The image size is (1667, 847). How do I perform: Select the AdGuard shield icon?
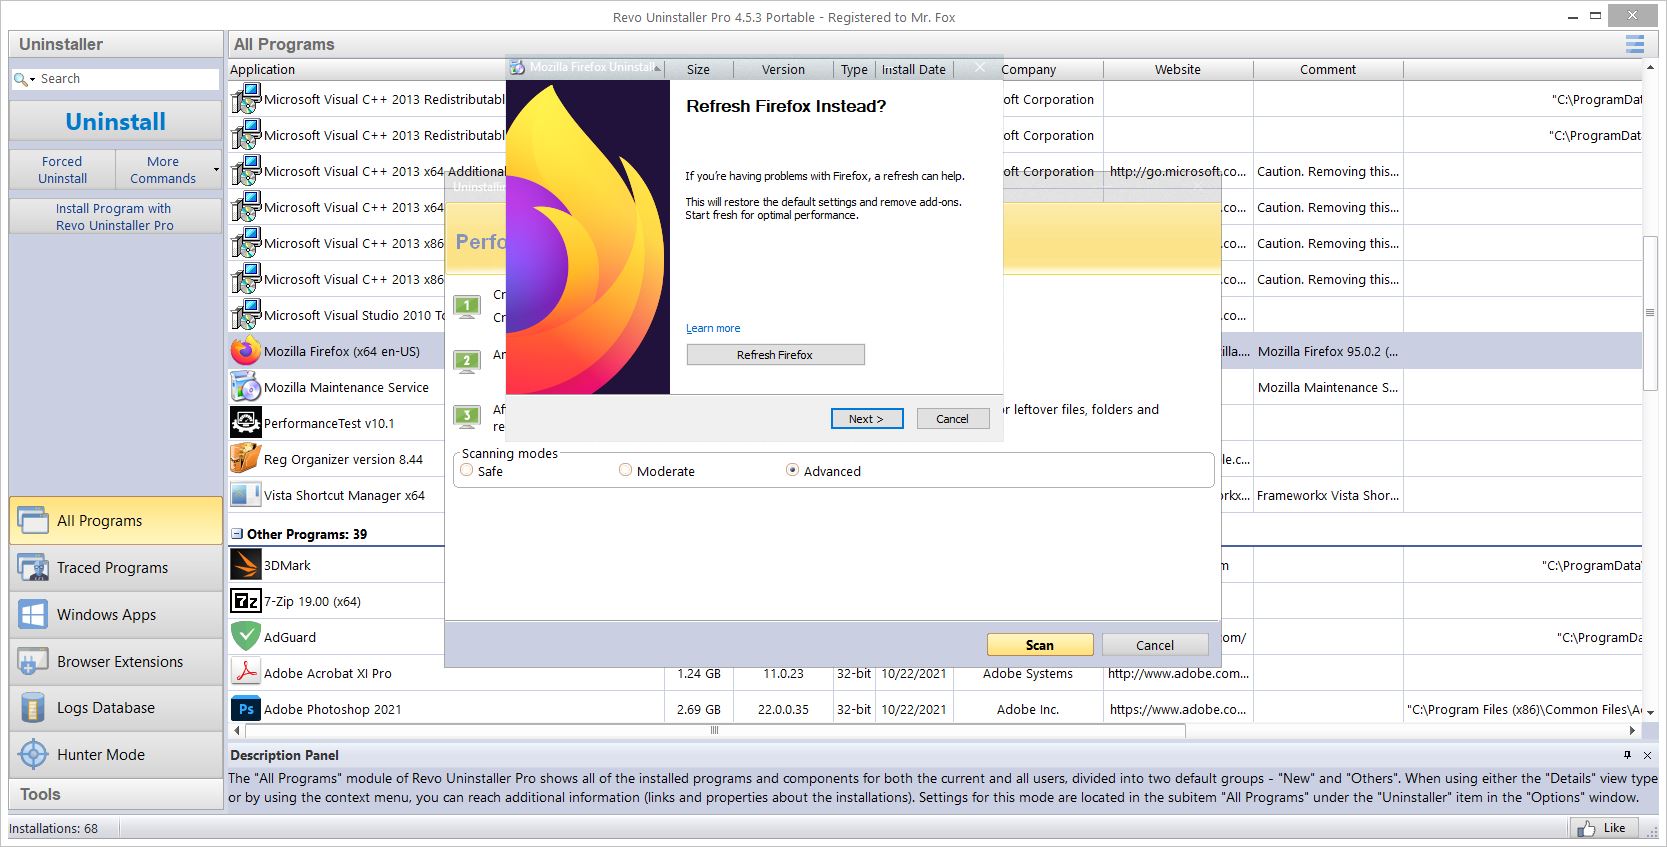[x=245, y=637]
